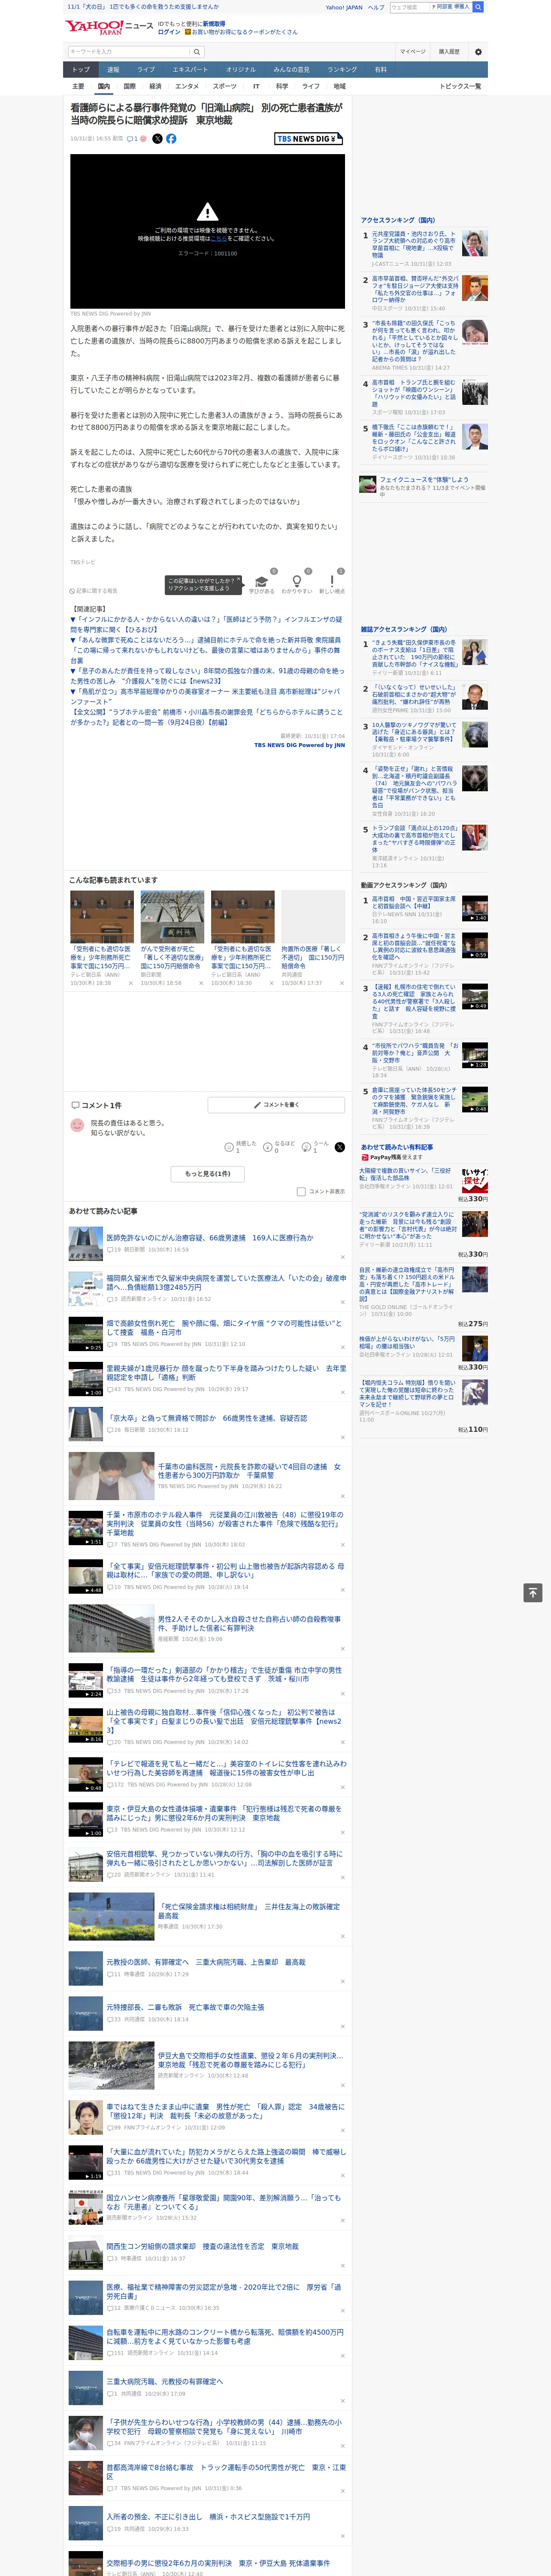
Task: Select the 国内 category
Action: (103, 87)
